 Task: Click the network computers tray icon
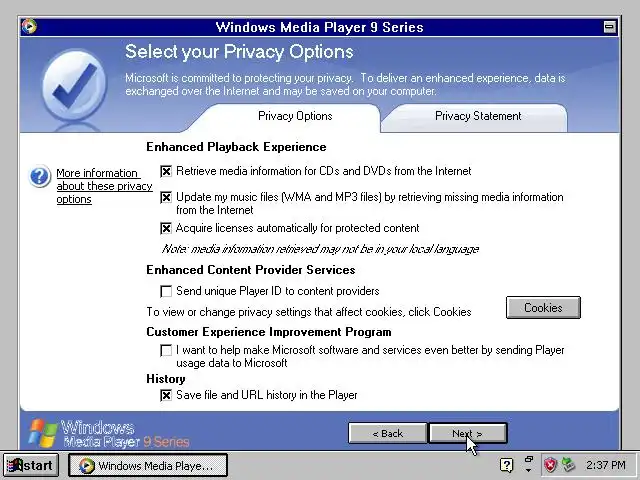click(x=568, y=464)
